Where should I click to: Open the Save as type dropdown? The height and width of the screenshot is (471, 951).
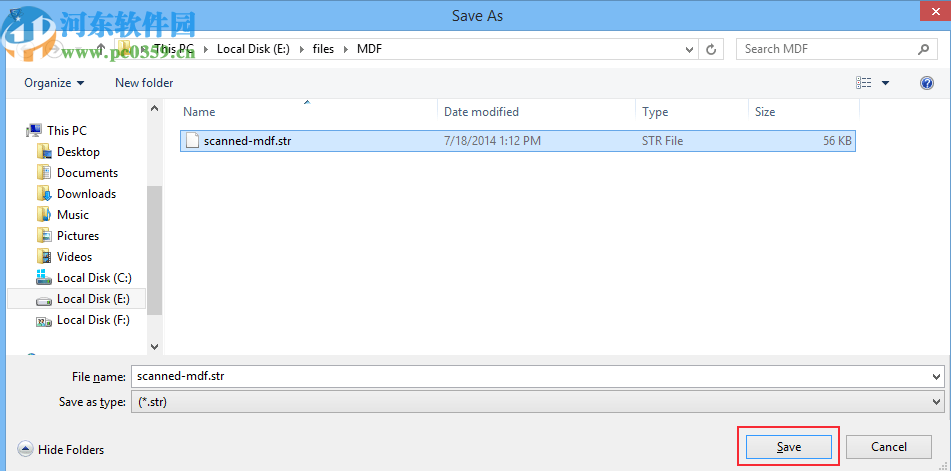point(537,401)
